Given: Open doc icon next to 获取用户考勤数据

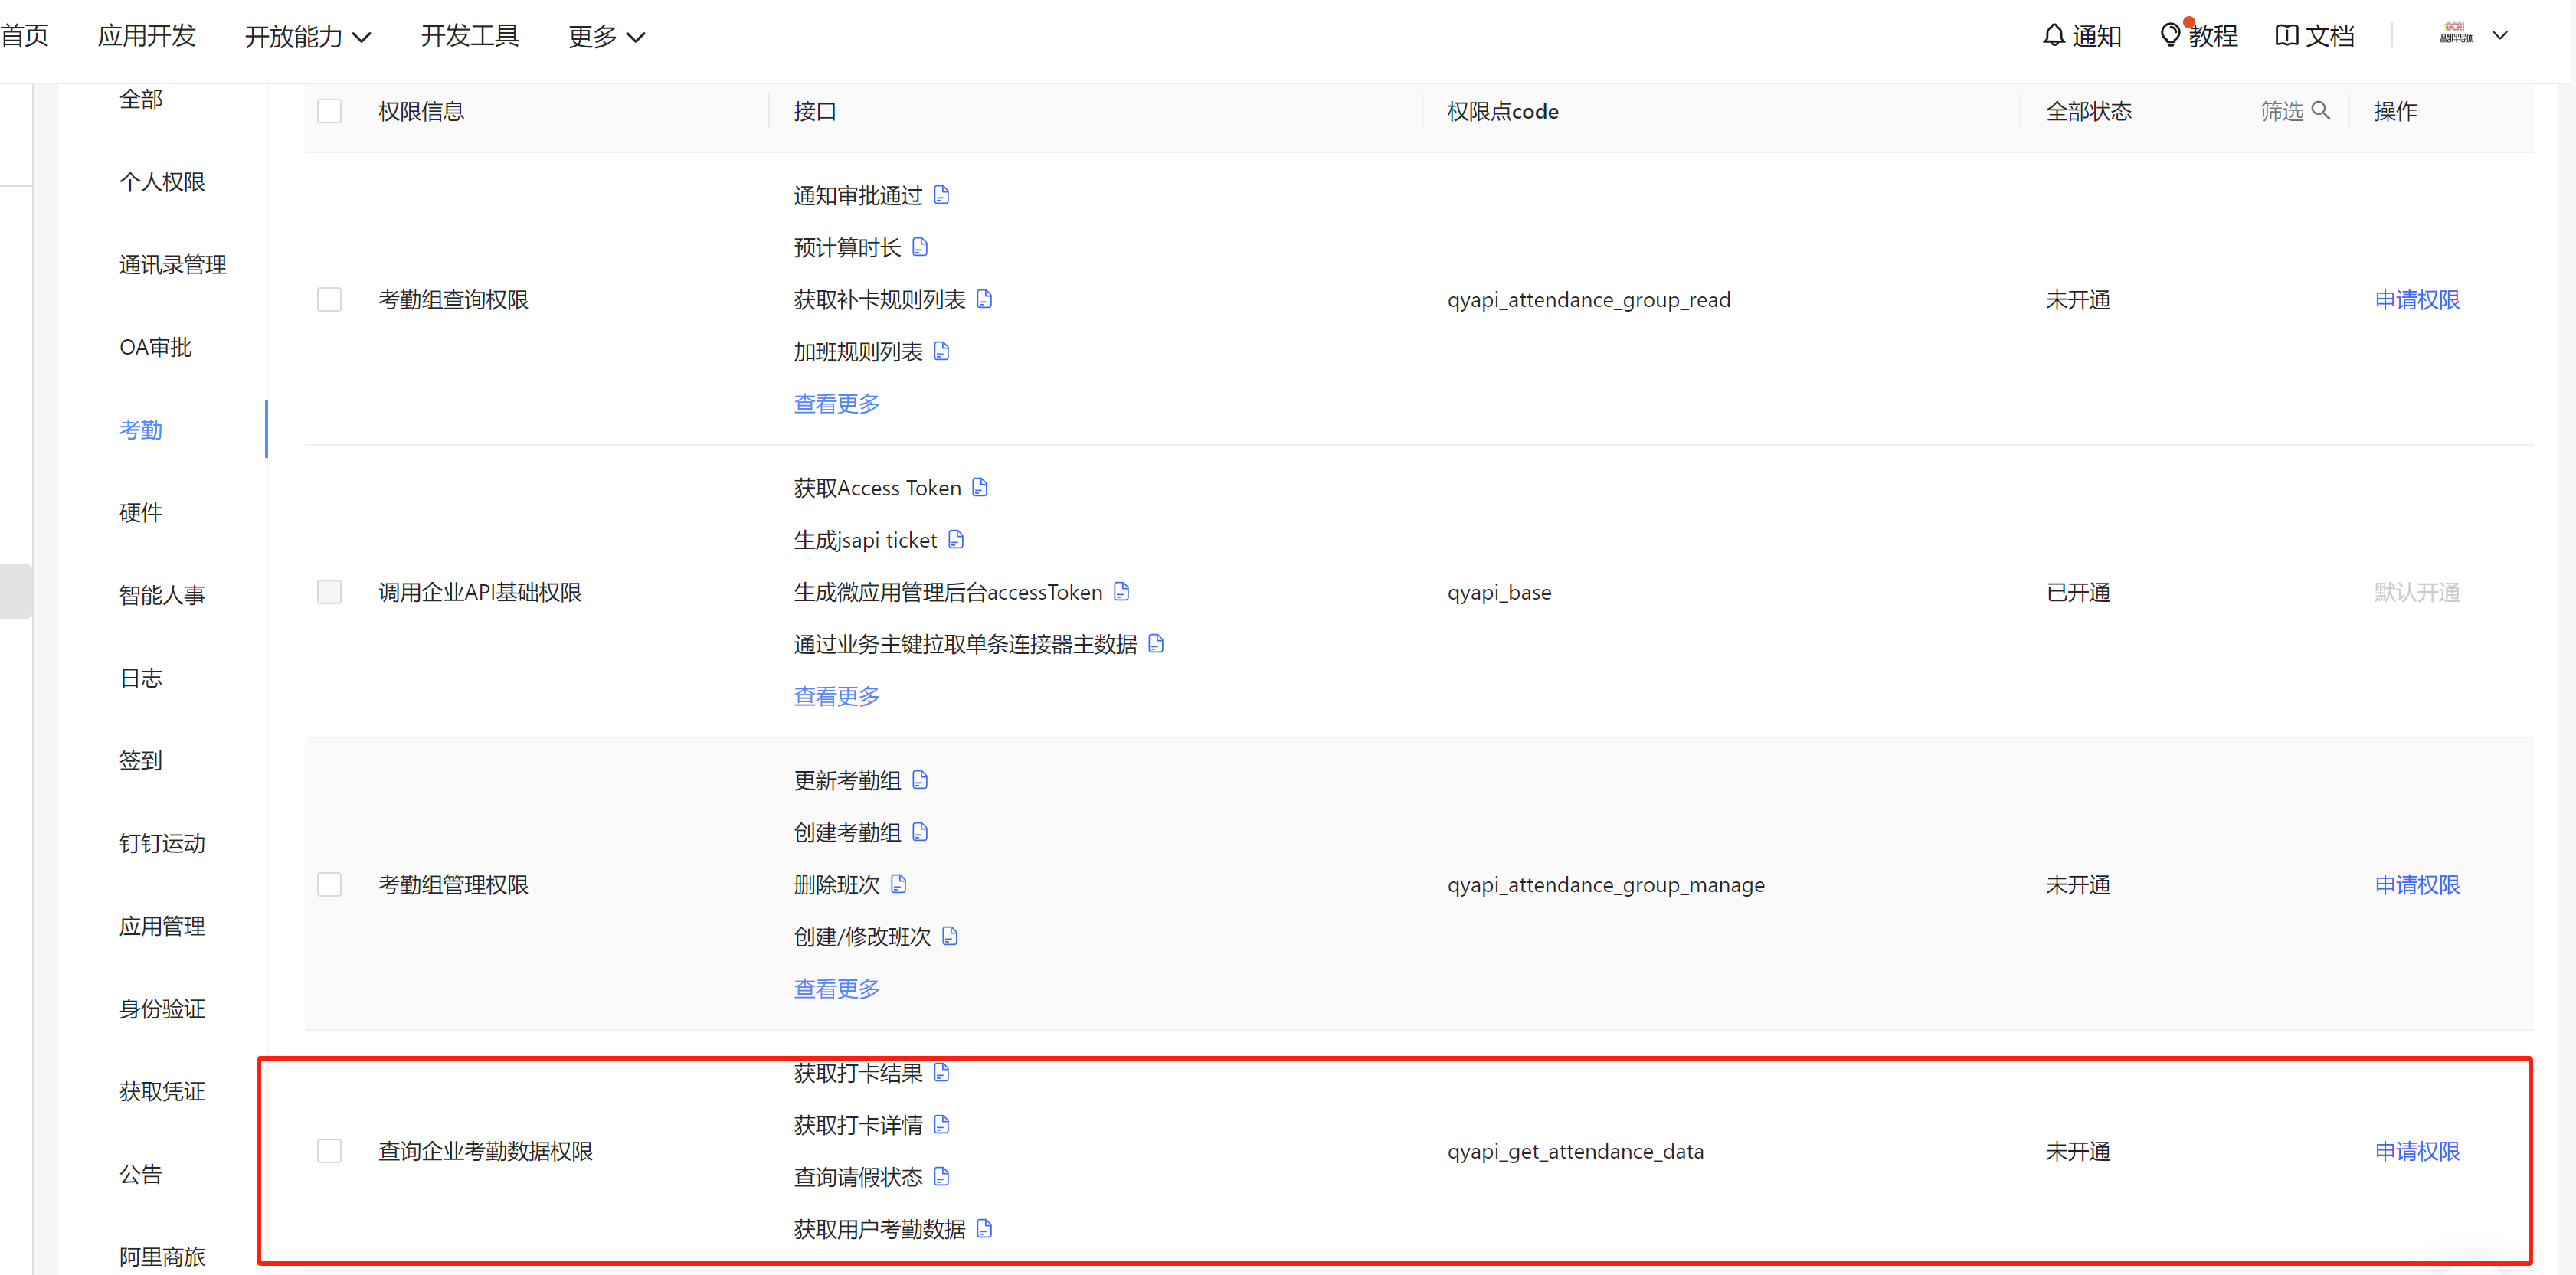Looking at the screenshot, I should [x=984, y=1228].
